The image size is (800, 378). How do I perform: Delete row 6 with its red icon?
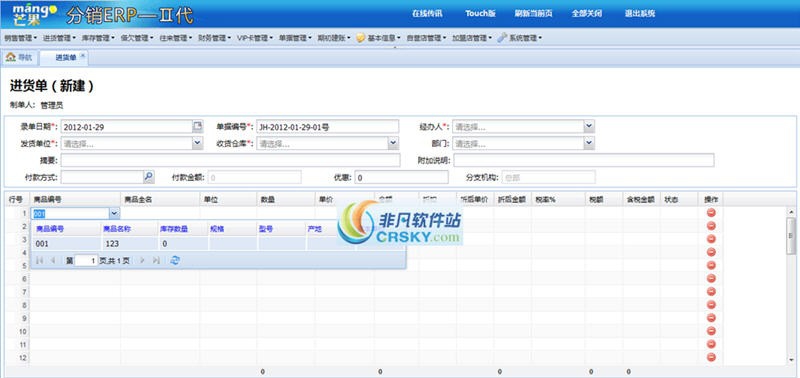coord(711,279)
